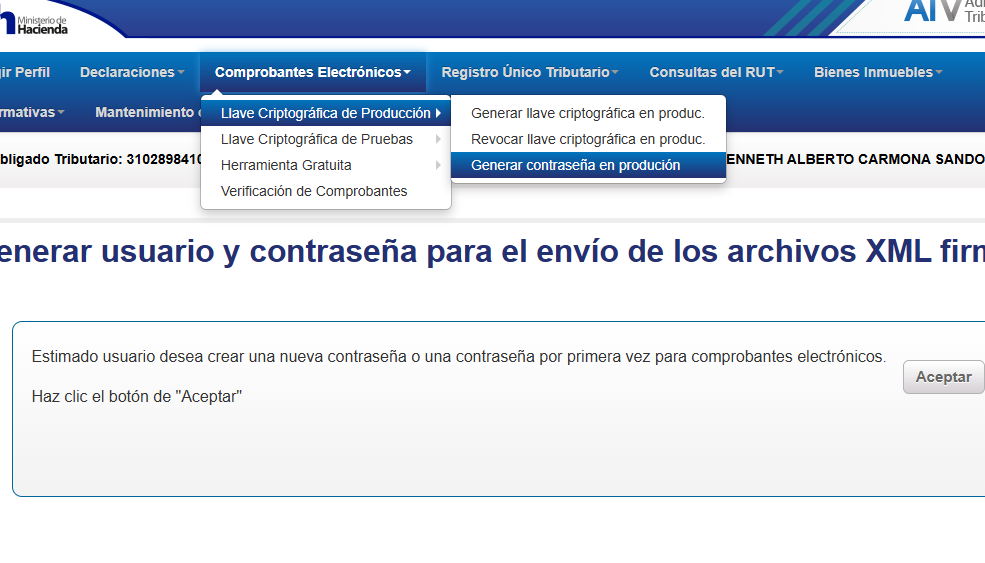
Task: Open the Consultas del RUT dropdown
Action: coord(716,72)
